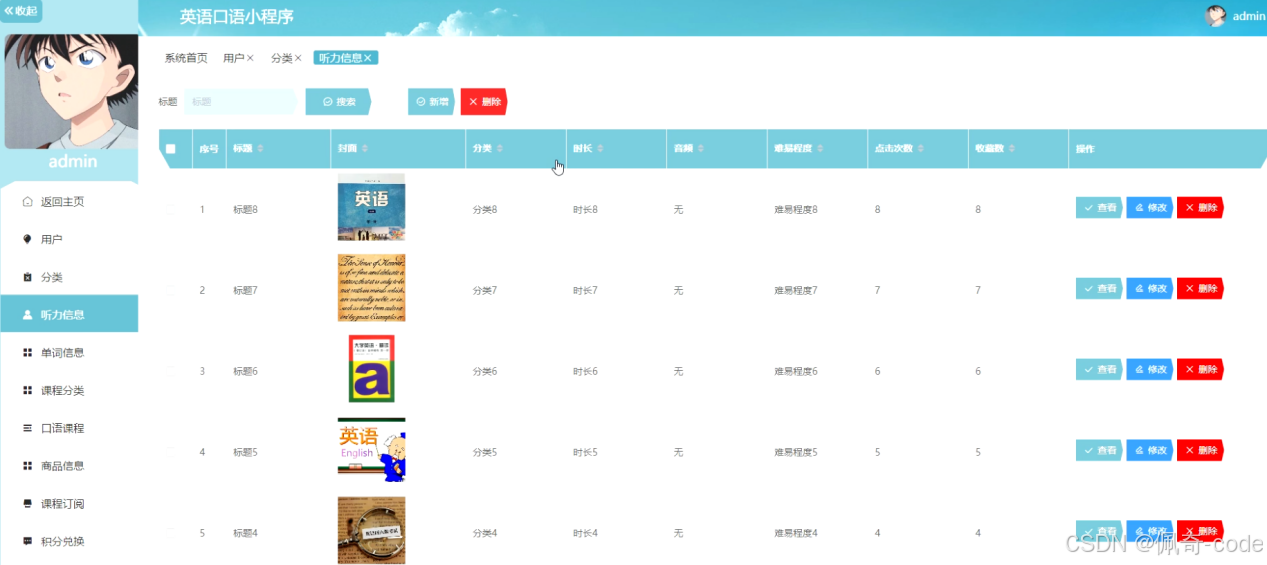This screenshot has height=565, width=1267.
Task: Close the 用户 tab with its X
Action: (250, 58)
